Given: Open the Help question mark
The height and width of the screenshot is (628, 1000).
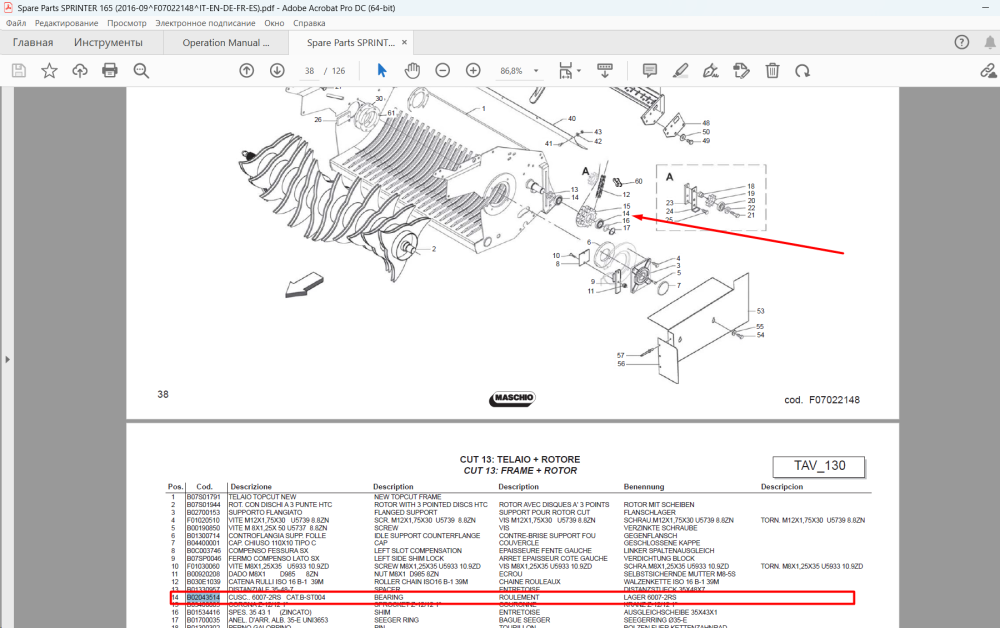Looking at the screenshot, I should pos(962,42).
